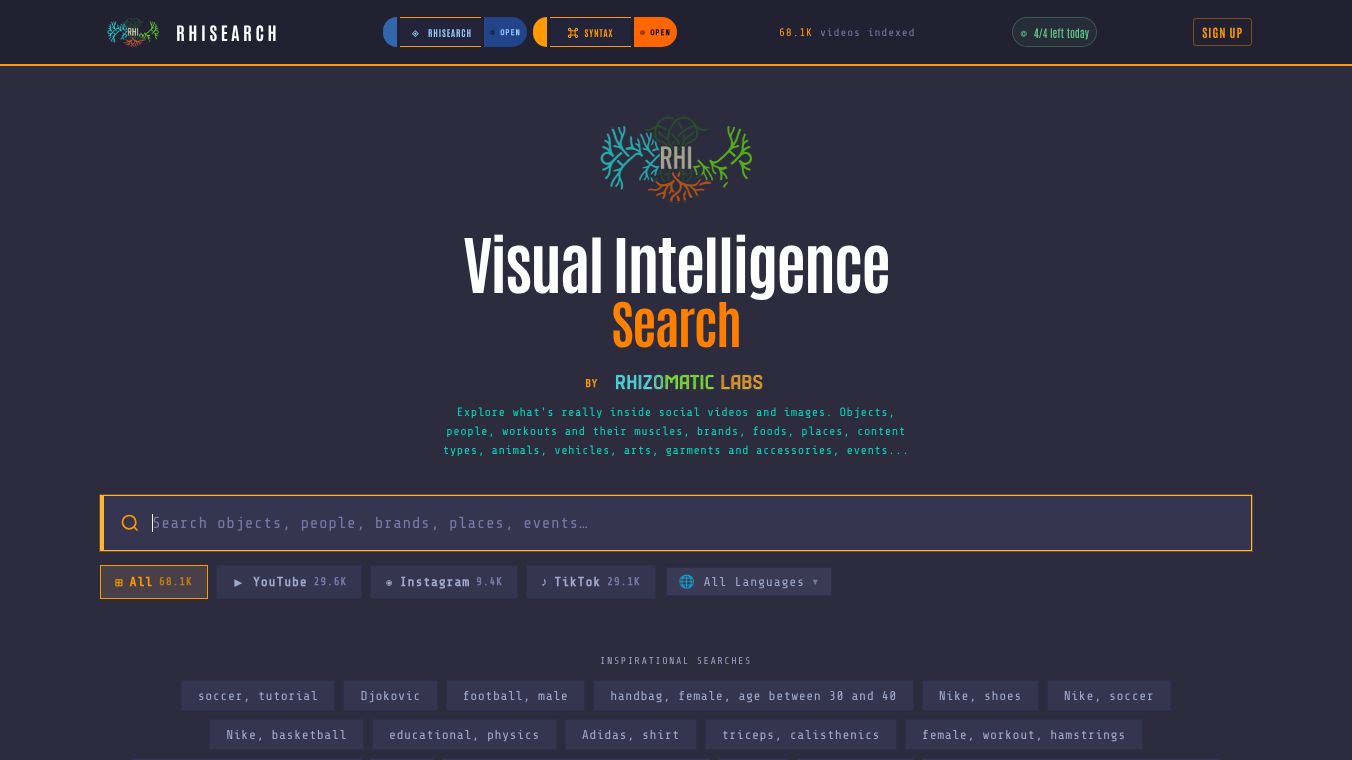Click the globe icon beside All Languages
Screen dimensions: 1352x760
pos(687,582)
